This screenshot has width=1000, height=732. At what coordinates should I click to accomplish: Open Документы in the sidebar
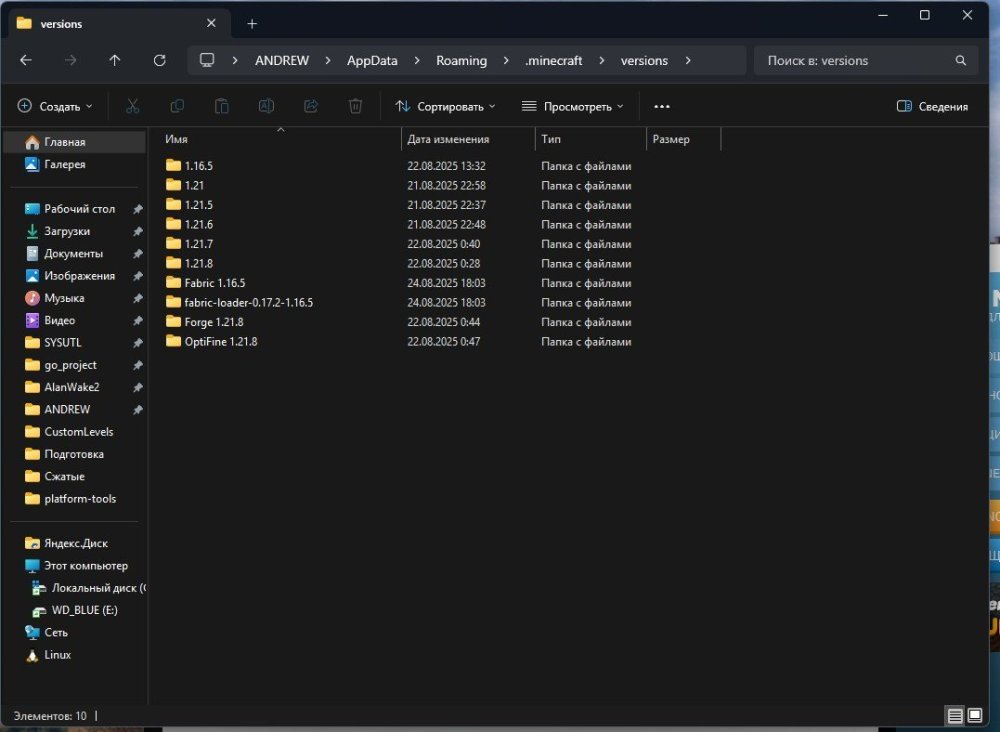click(75, 253)
